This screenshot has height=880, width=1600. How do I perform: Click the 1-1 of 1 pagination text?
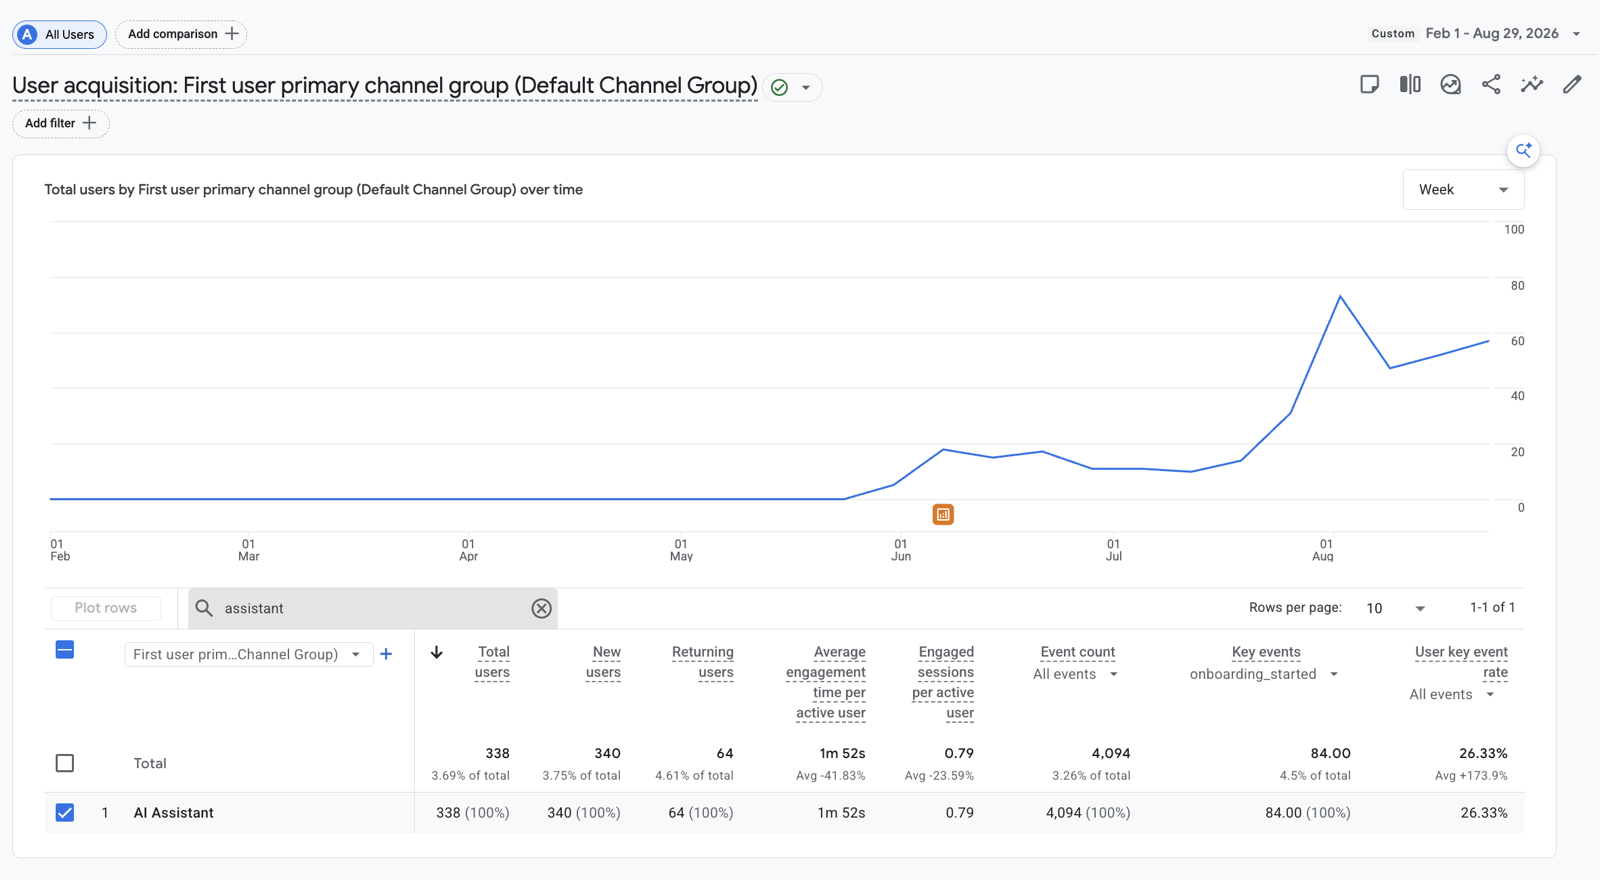click(1492, 608)
